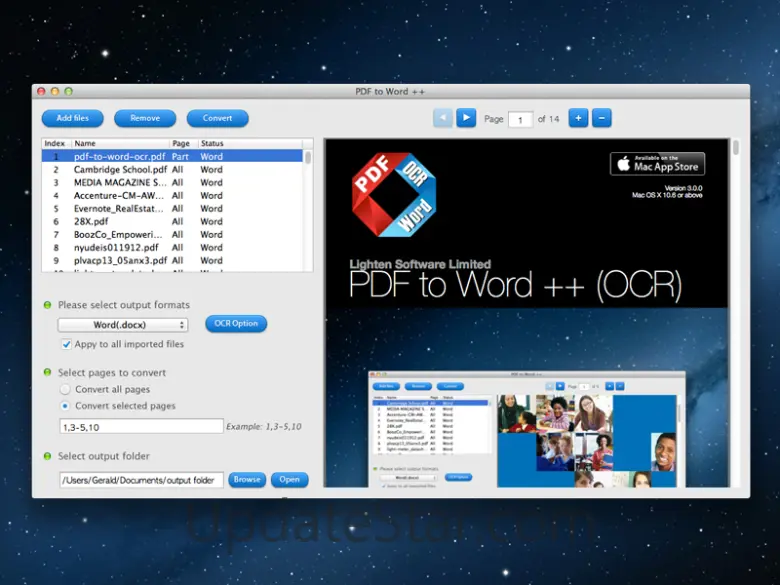Click the page range input field

pyautogui.click(x=141, y=426)
